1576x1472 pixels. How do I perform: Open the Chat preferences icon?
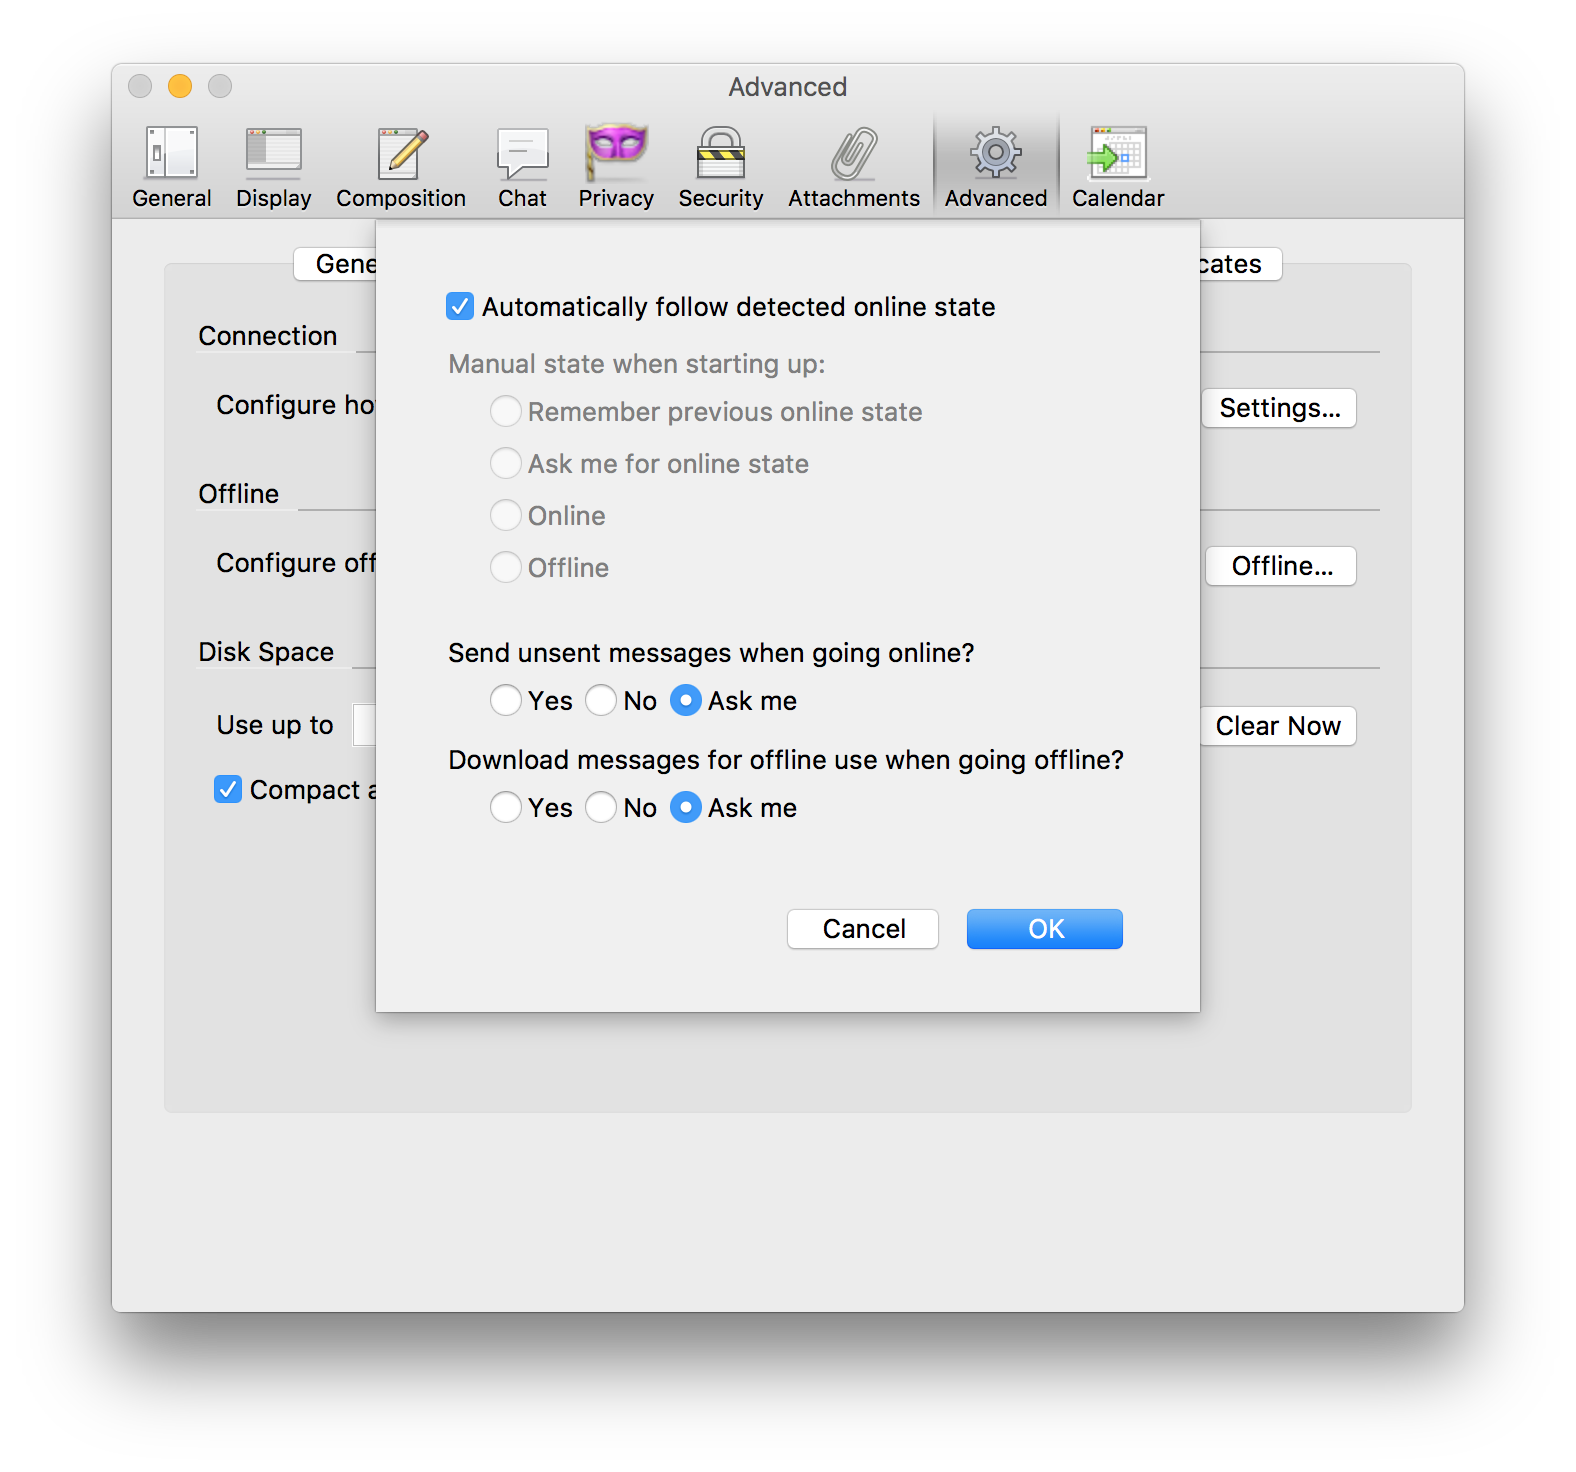(x=522, y=153)
